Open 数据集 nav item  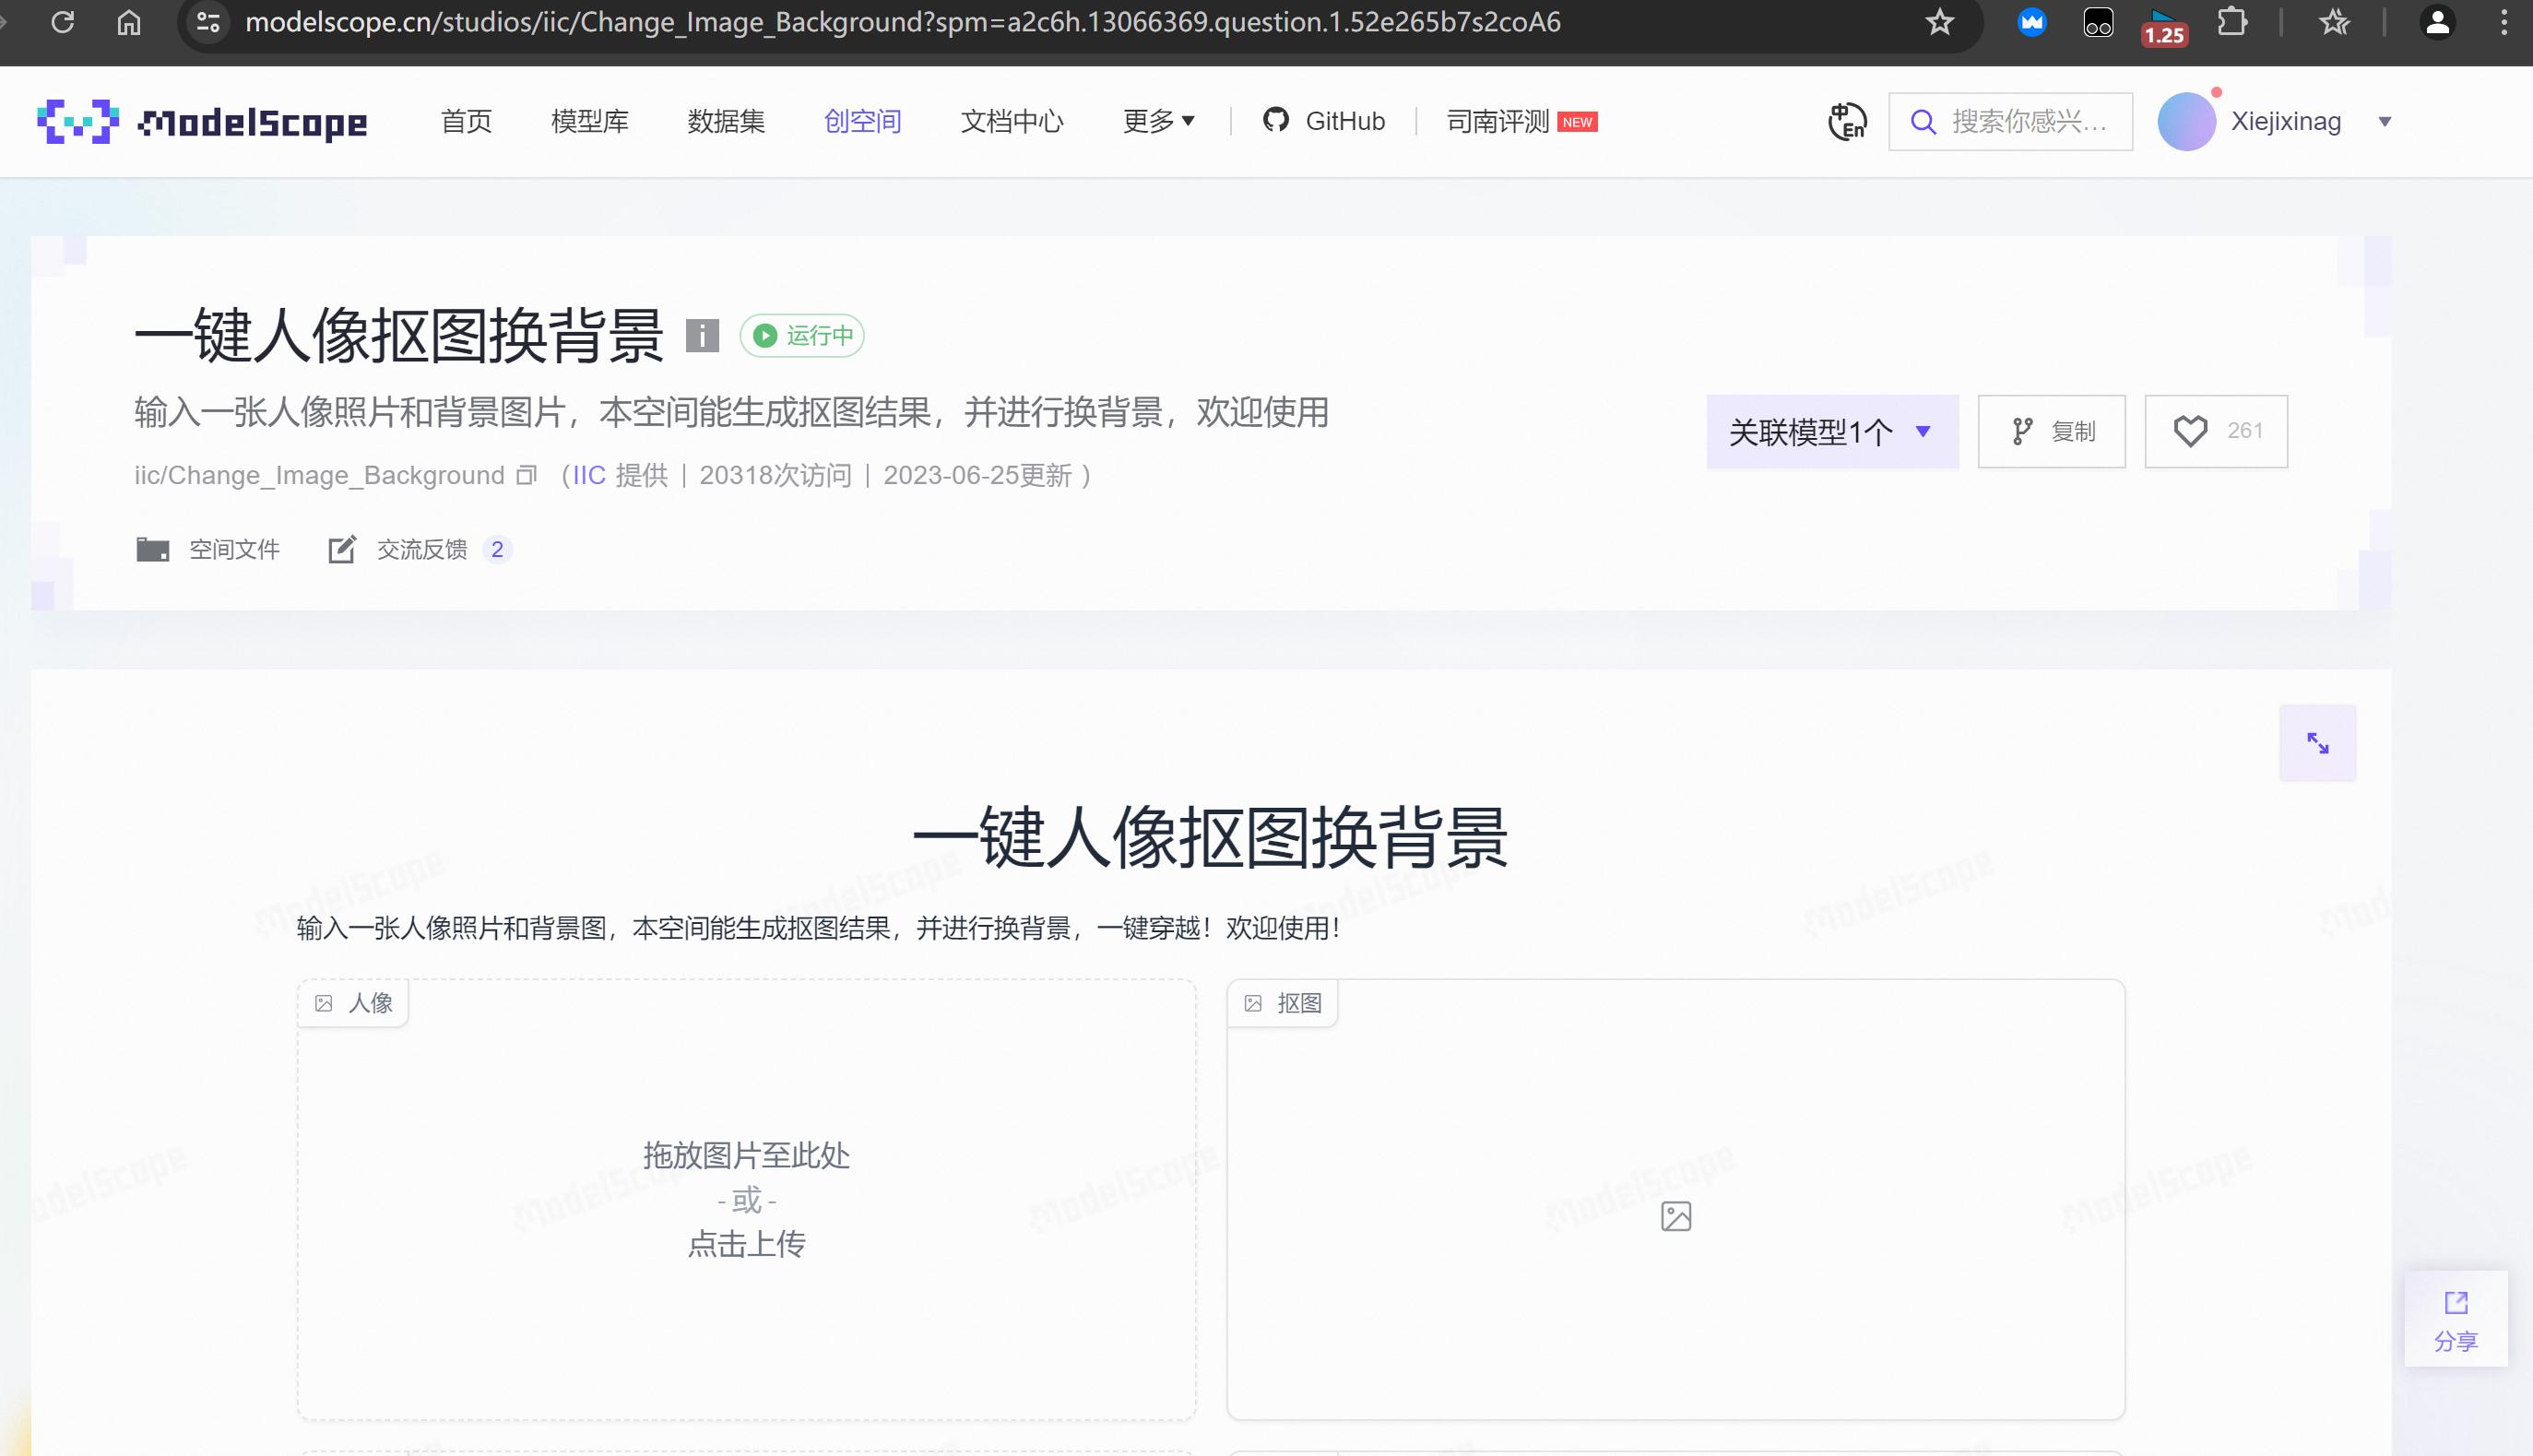point(726,121)
